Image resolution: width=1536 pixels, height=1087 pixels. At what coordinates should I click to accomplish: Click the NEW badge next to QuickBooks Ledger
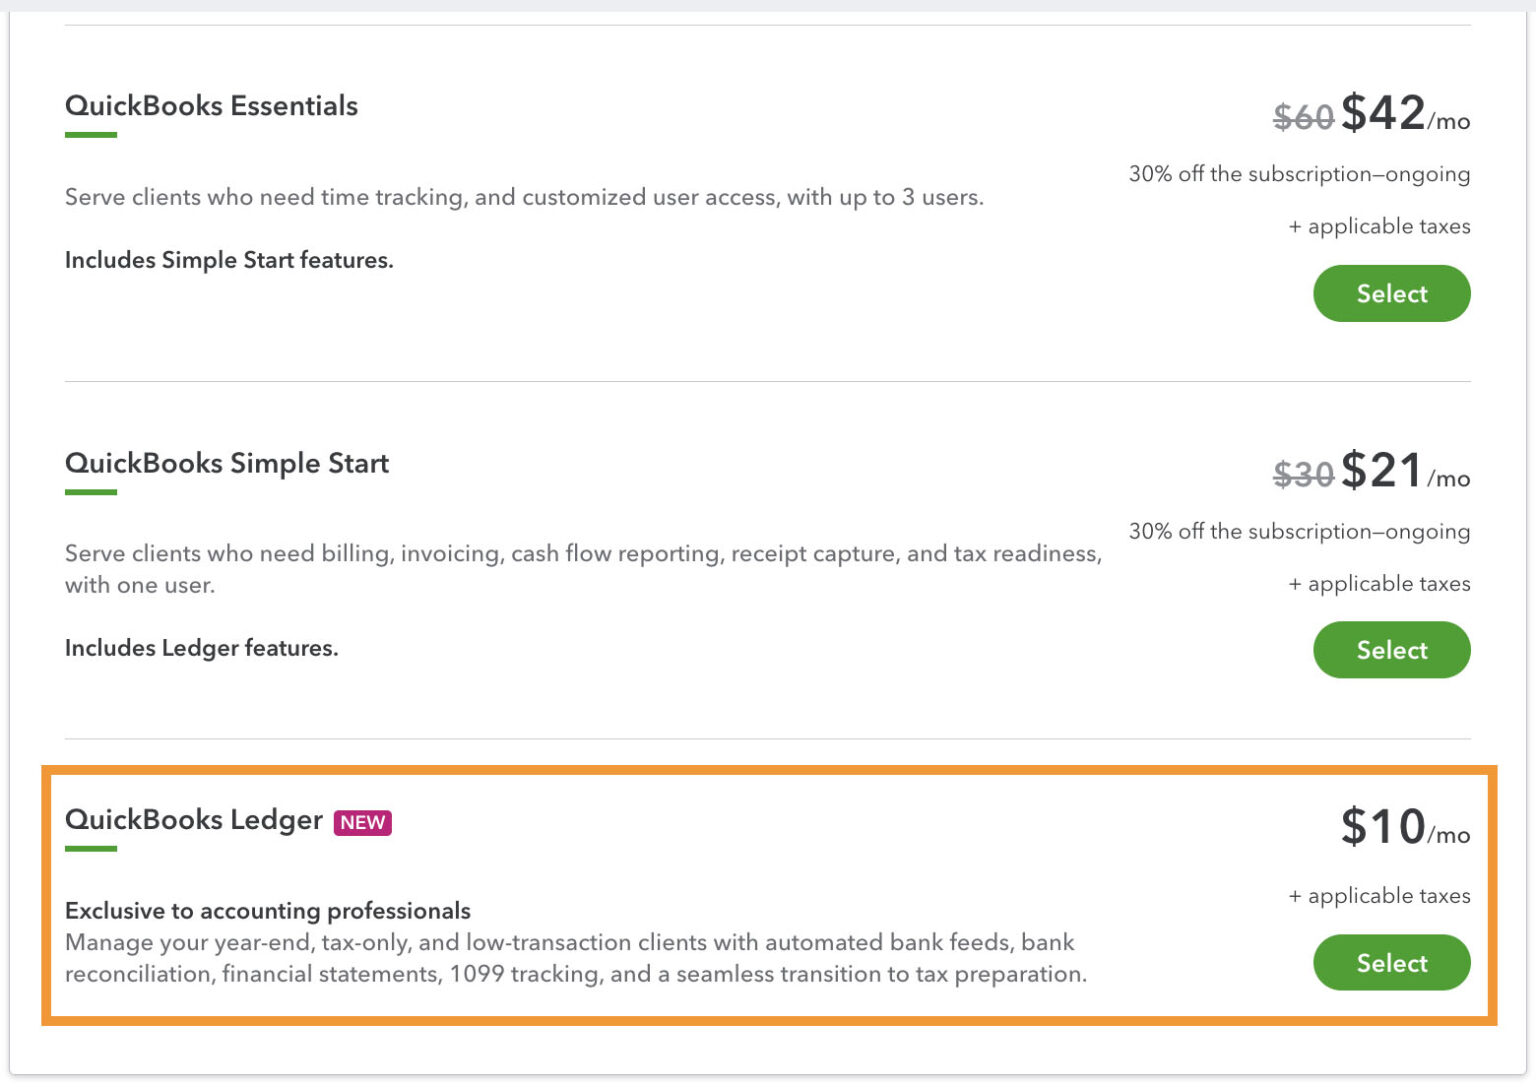tap(361, 823)
